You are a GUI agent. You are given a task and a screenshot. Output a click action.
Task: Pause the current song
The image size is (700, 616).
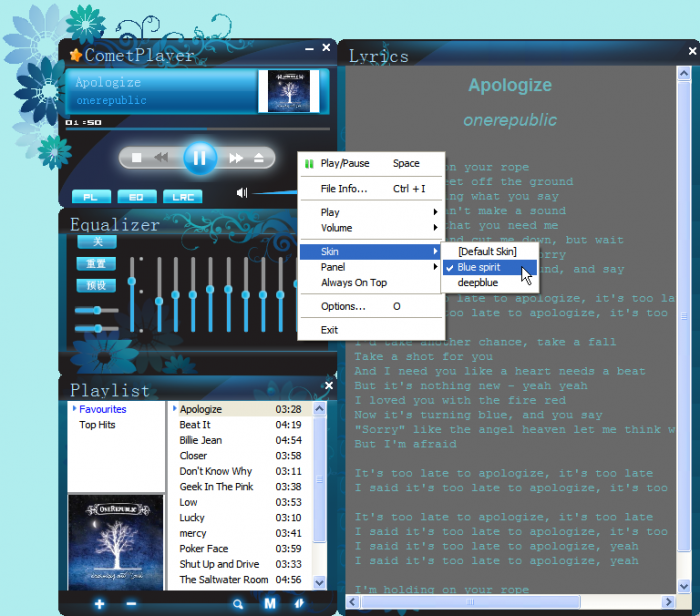coord(200,158)
